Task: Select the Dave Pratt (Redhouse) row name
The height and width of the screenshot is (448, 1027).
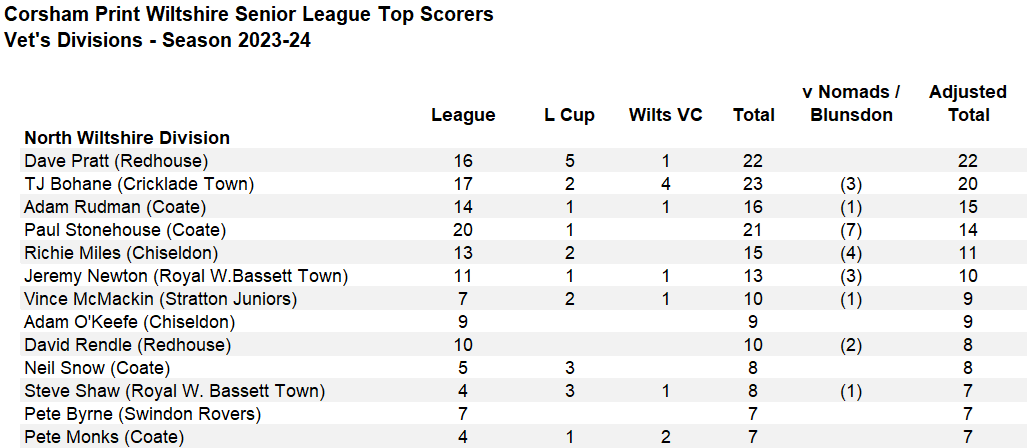Action: (x=116, y=161)
